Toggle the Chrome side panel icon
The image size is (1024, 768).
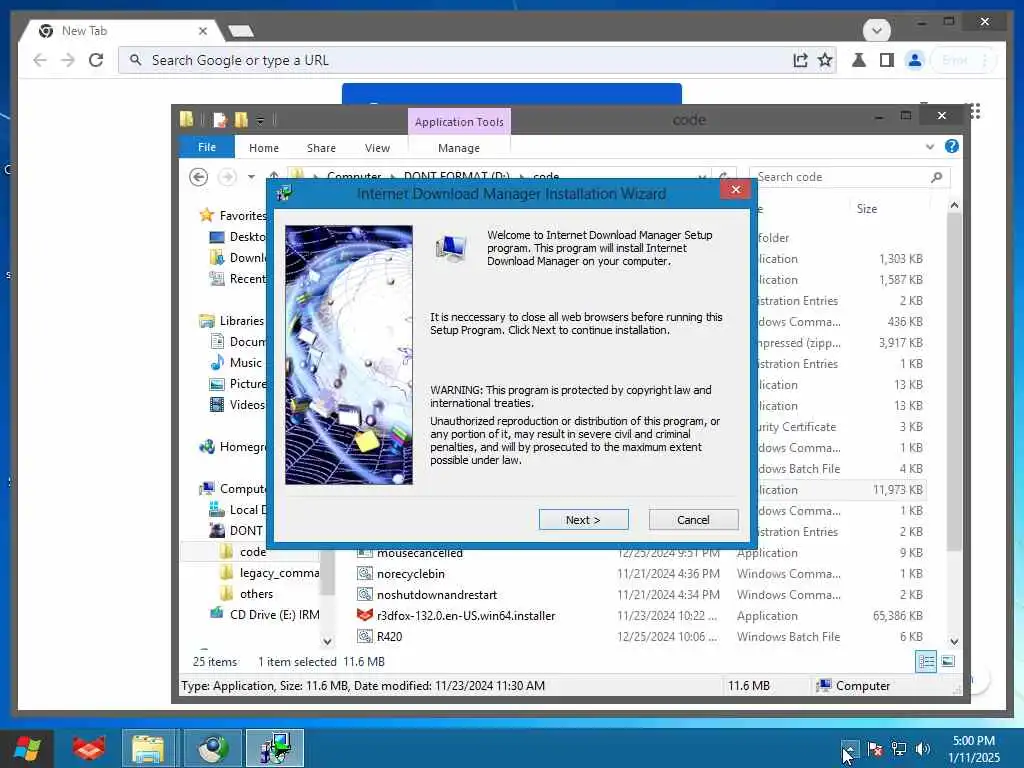(886, 60)
